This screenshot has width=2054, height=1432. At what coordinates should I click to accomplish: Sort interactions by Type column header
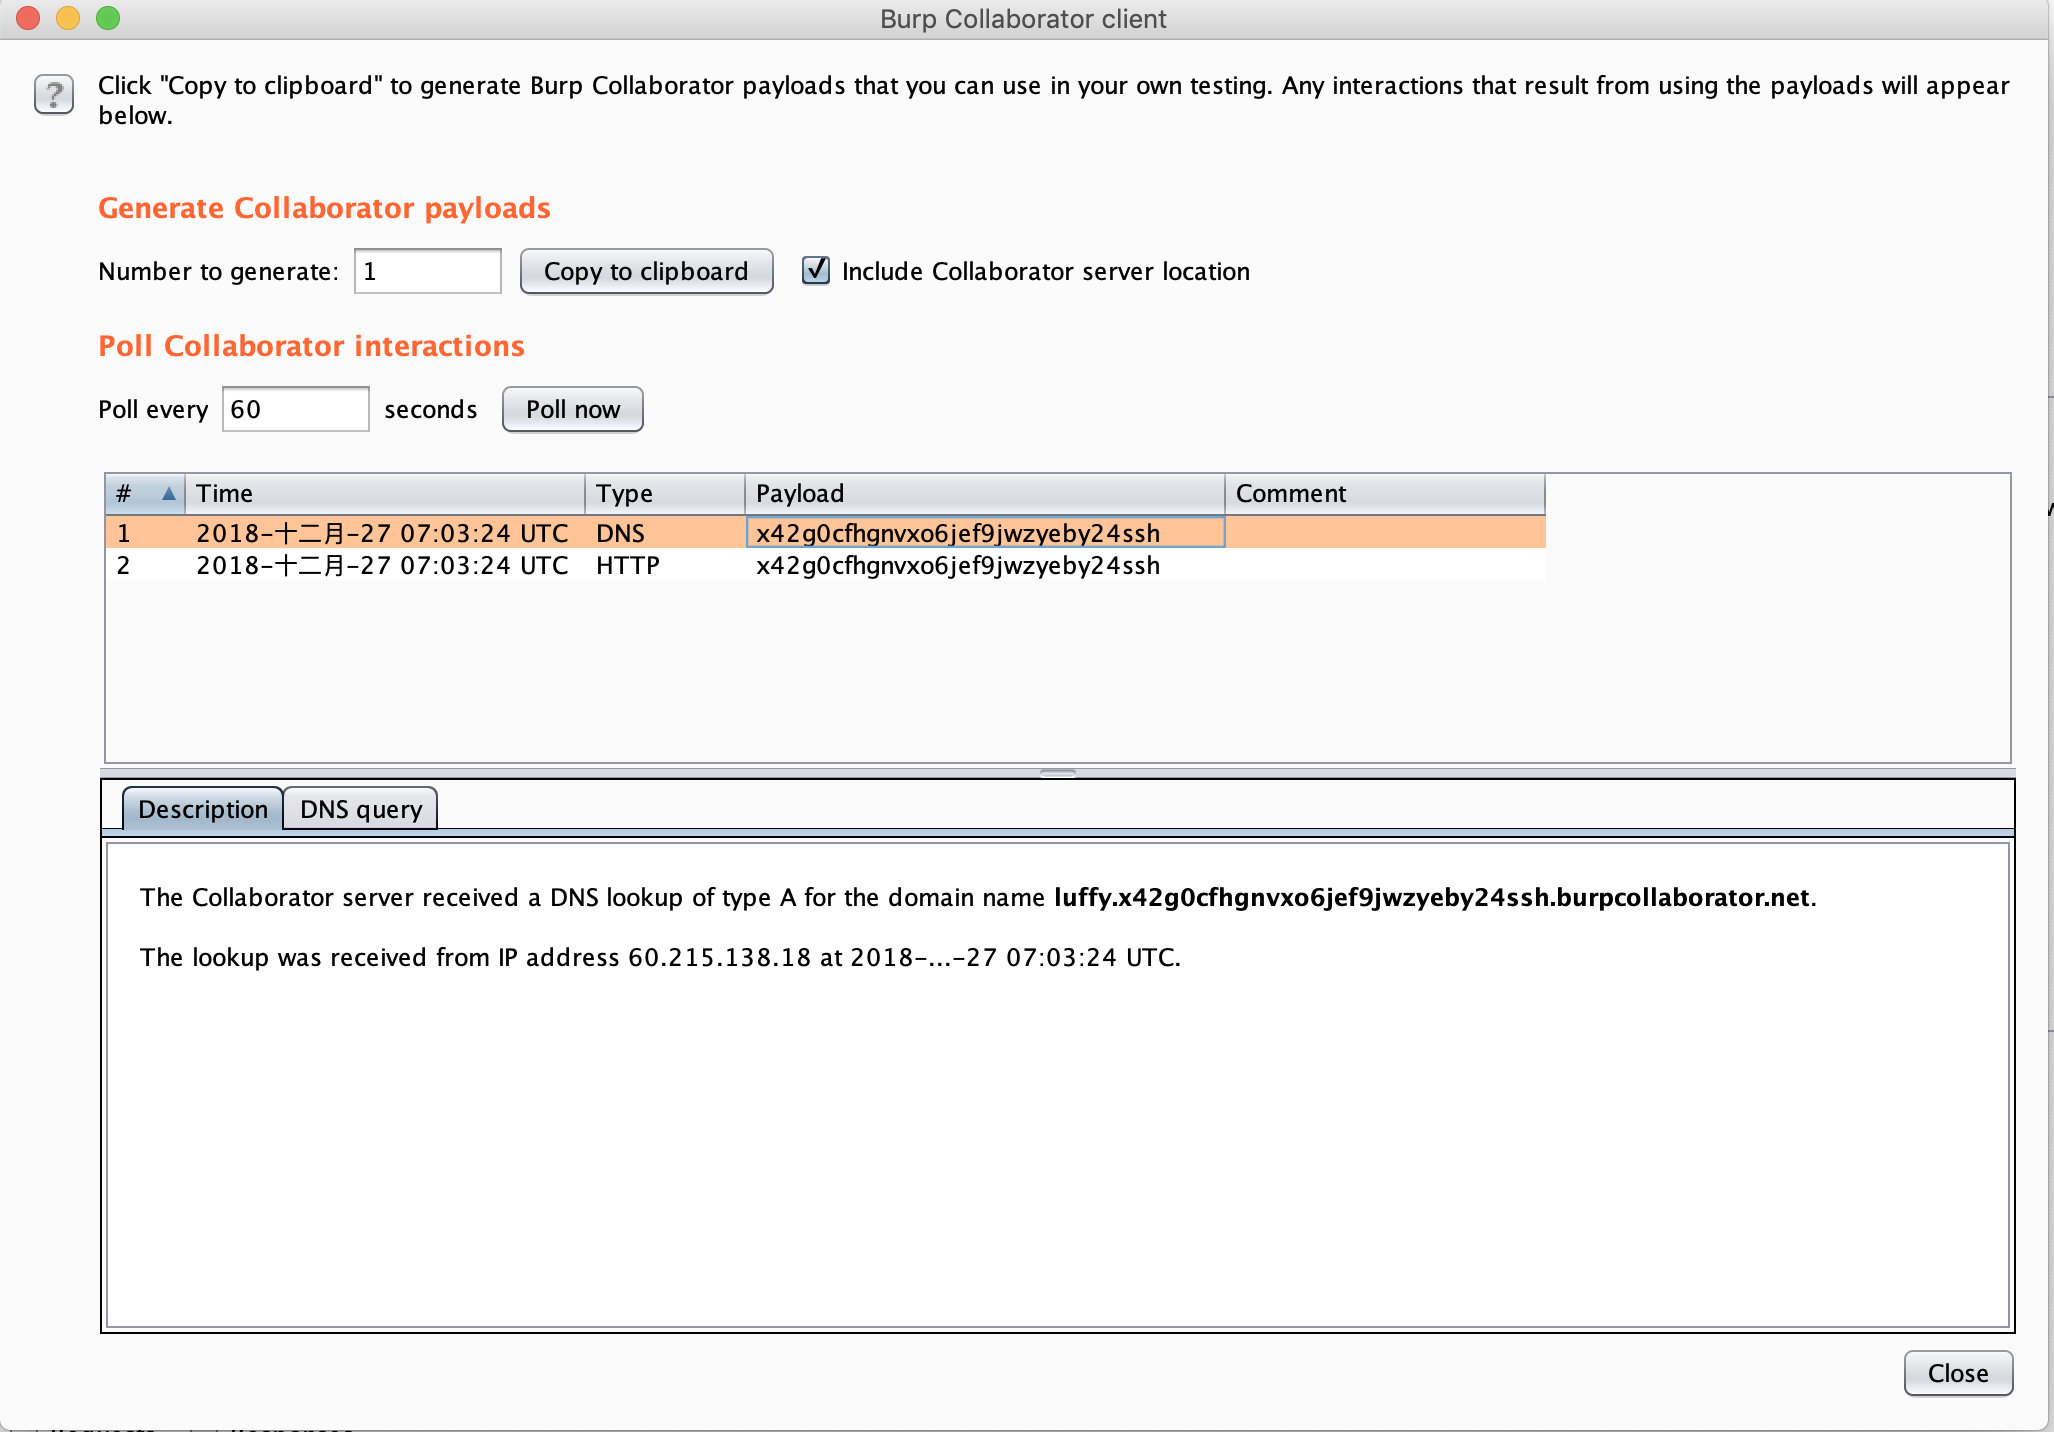pyautogui.click(x=665, y=493)
